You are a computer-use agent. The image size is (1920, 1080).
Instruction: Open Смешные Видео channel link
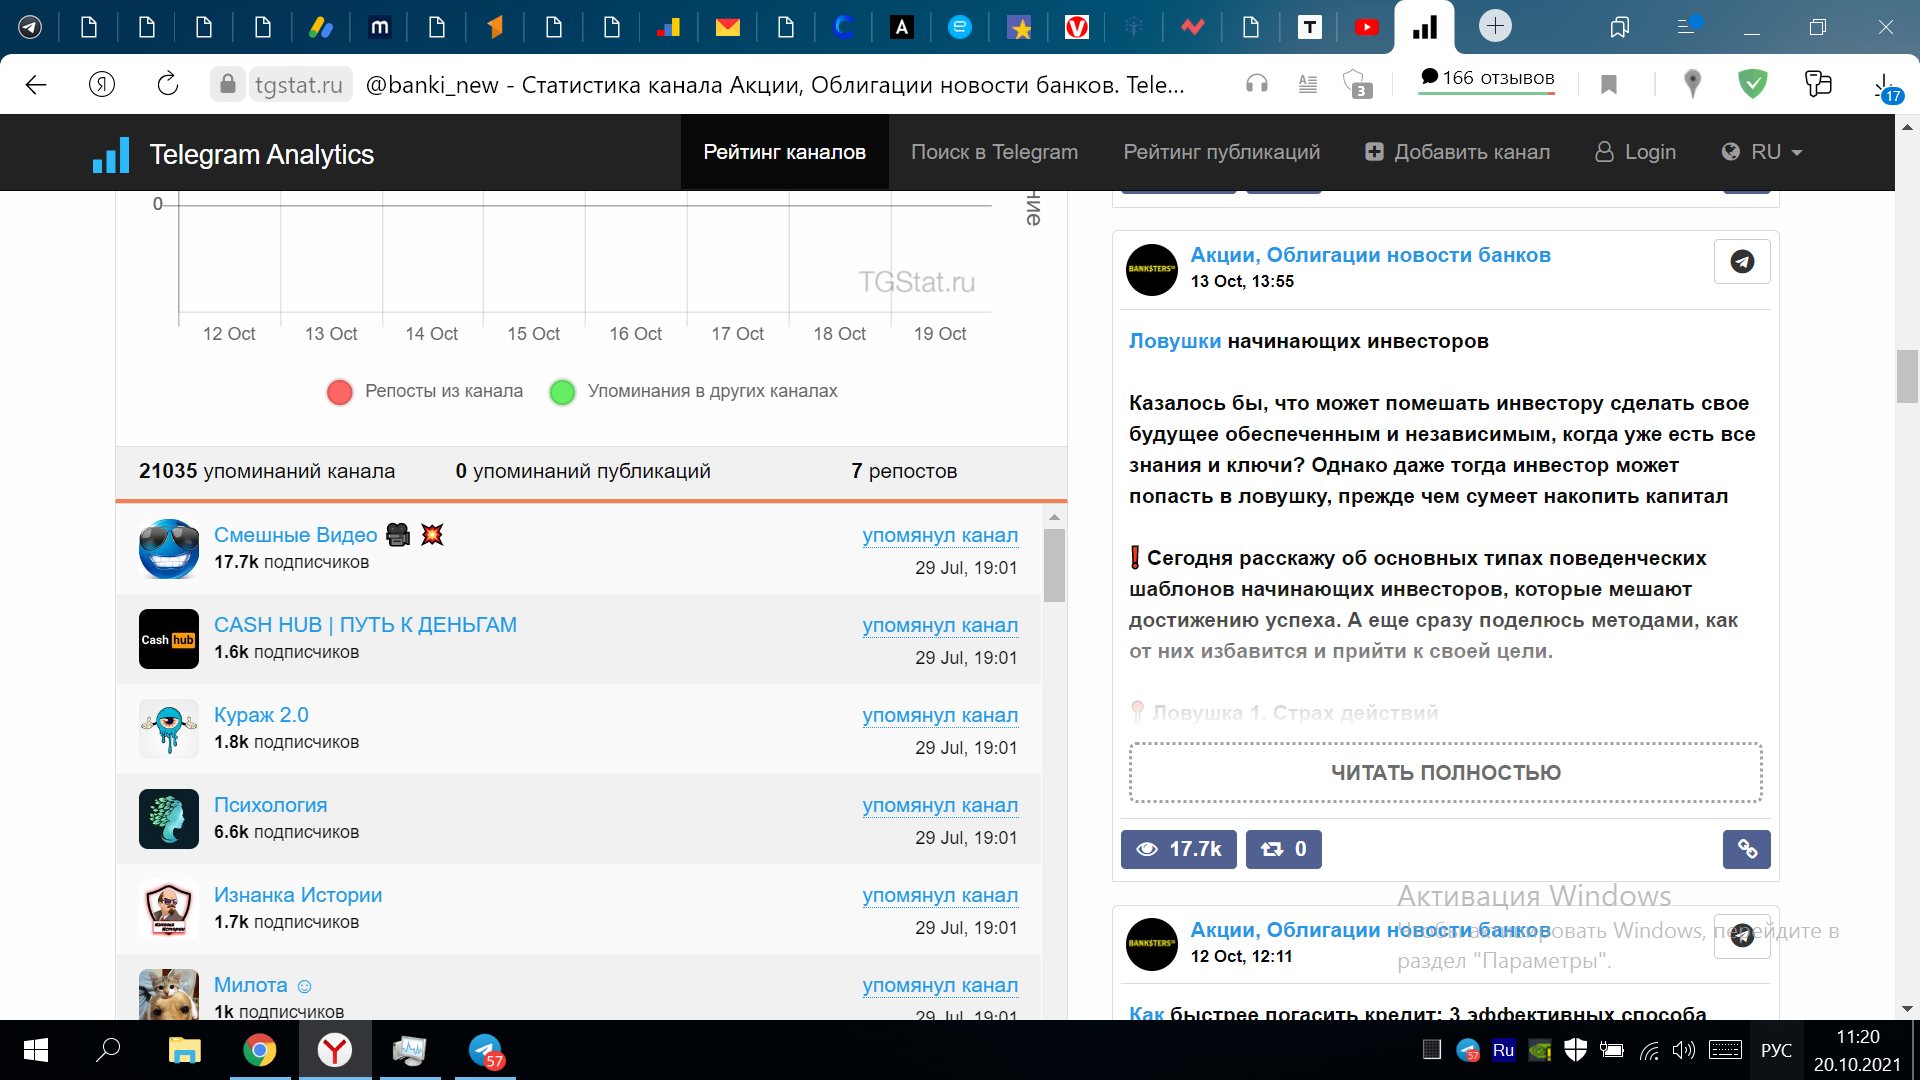click(x=295, y=535)
